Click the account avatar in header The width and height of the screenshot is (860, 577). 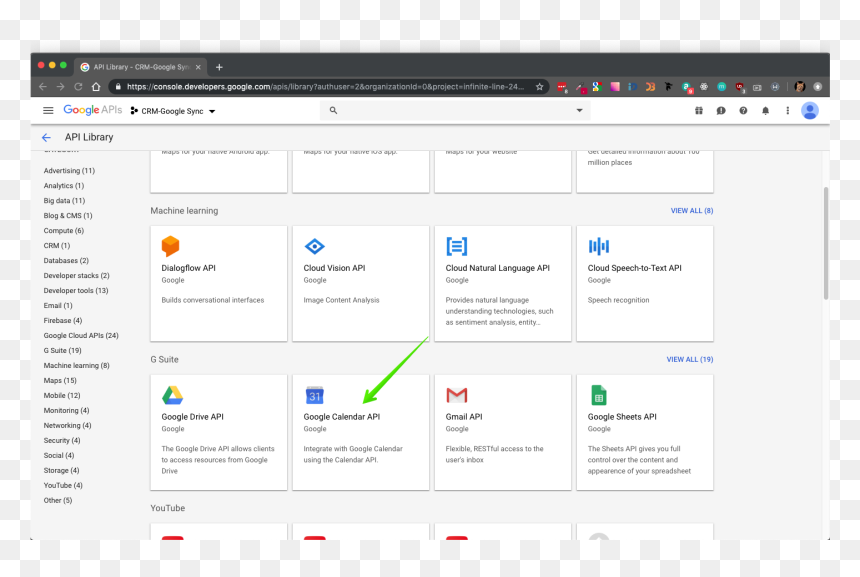coord(810,110)
